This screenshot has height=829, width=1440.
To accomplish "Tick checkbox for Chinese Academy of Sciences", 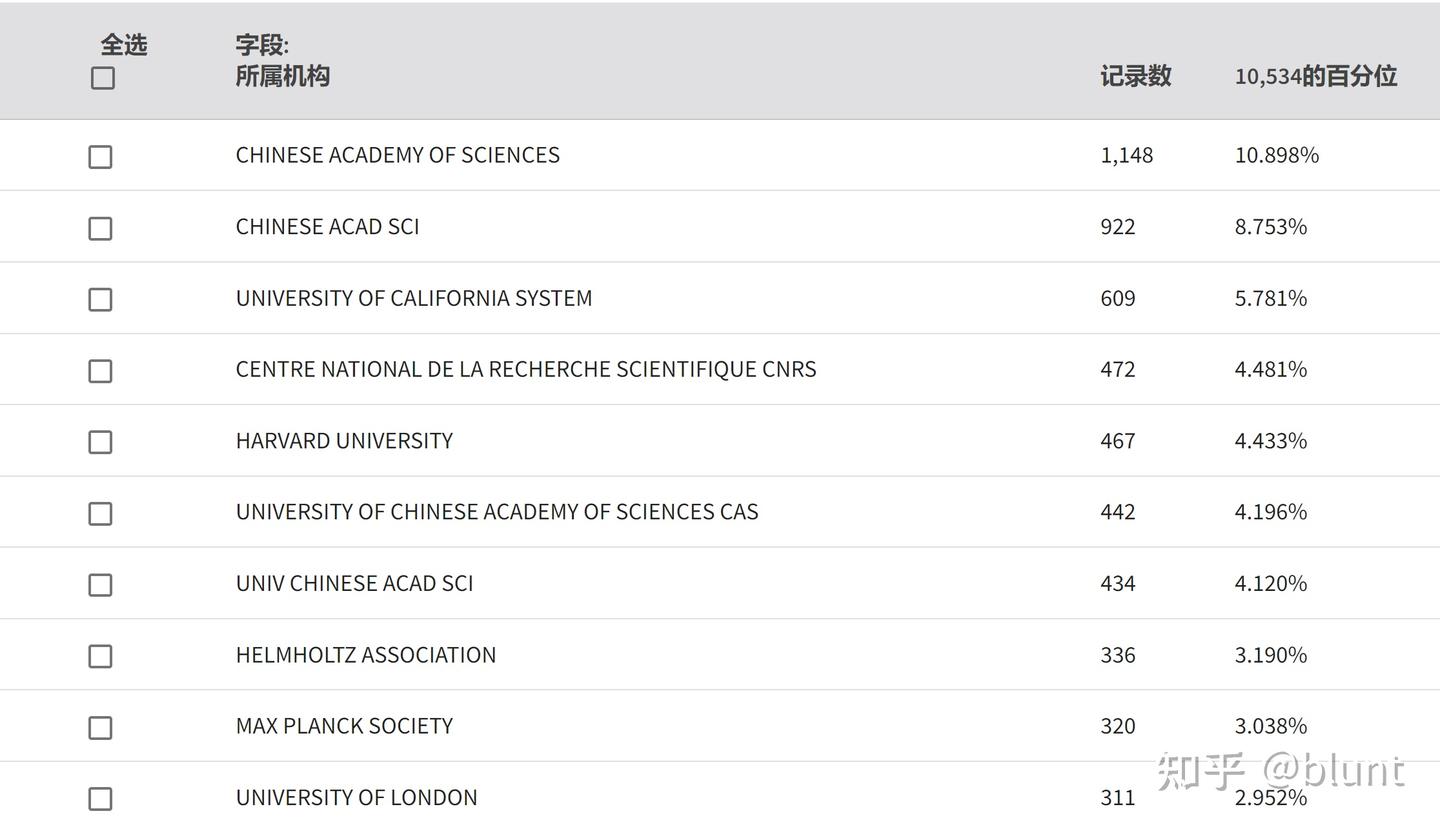I will tap(100, 157).
